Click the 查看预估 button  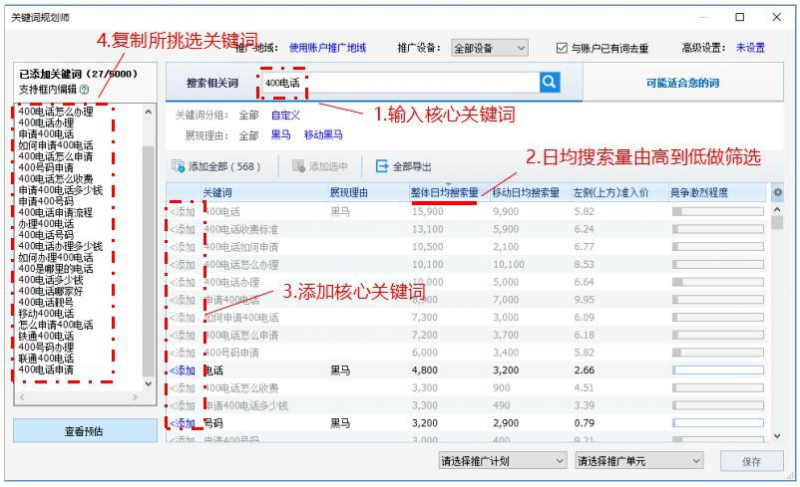[x=85, y=431]
